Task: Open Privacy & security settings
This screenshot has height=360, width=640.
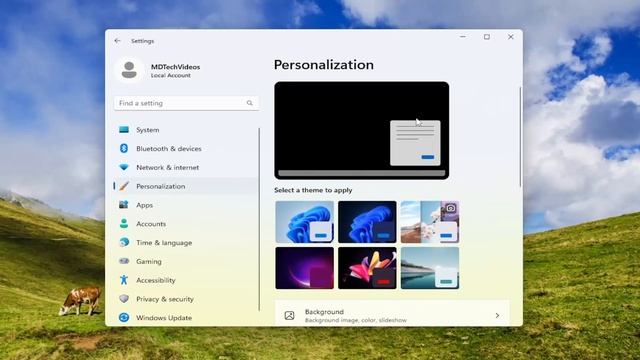Action: 186,299
